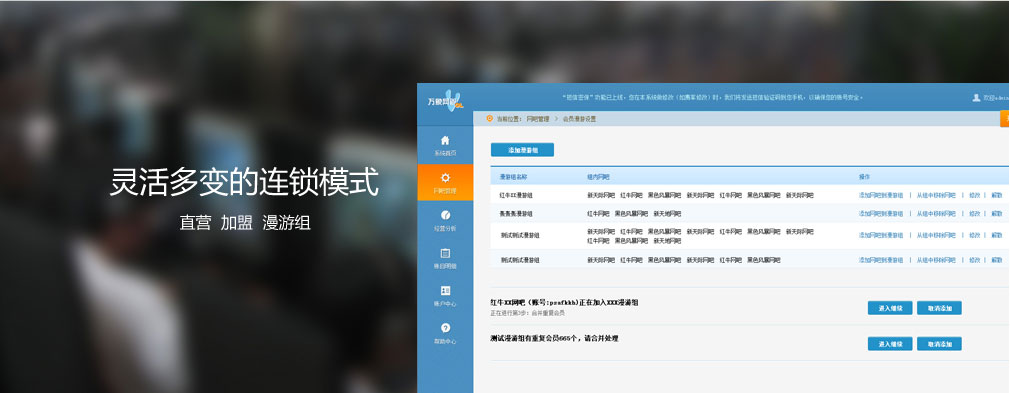Click 新天地网吧 in the 美美美漫游组 row

[x=667, y=213]
